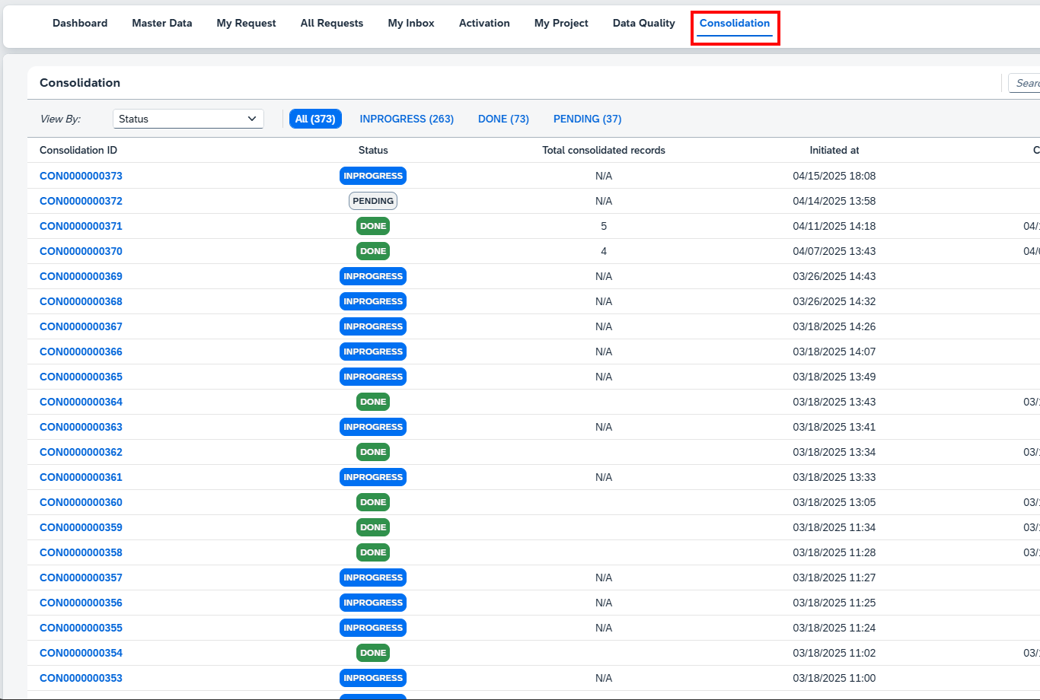
Task: Click the PENDING badge on CON0000000372
Action: 373,200
